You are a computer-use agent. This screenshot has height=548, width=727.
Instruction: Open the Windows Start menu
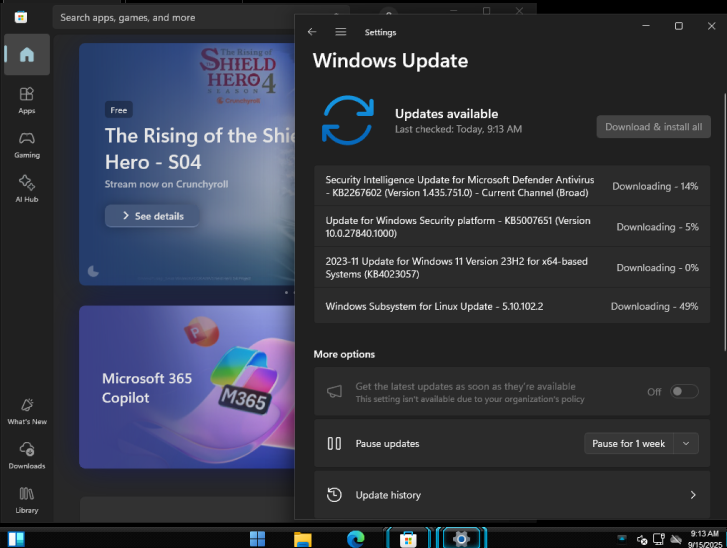257,539
